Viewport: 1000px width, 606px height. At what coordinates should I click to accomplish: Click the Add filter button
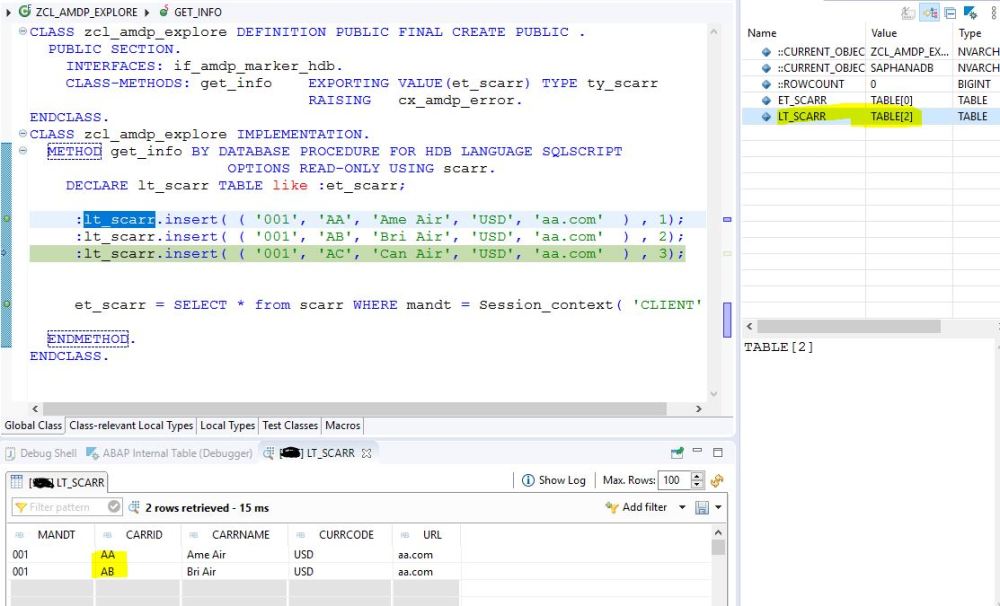click(637, 507)
